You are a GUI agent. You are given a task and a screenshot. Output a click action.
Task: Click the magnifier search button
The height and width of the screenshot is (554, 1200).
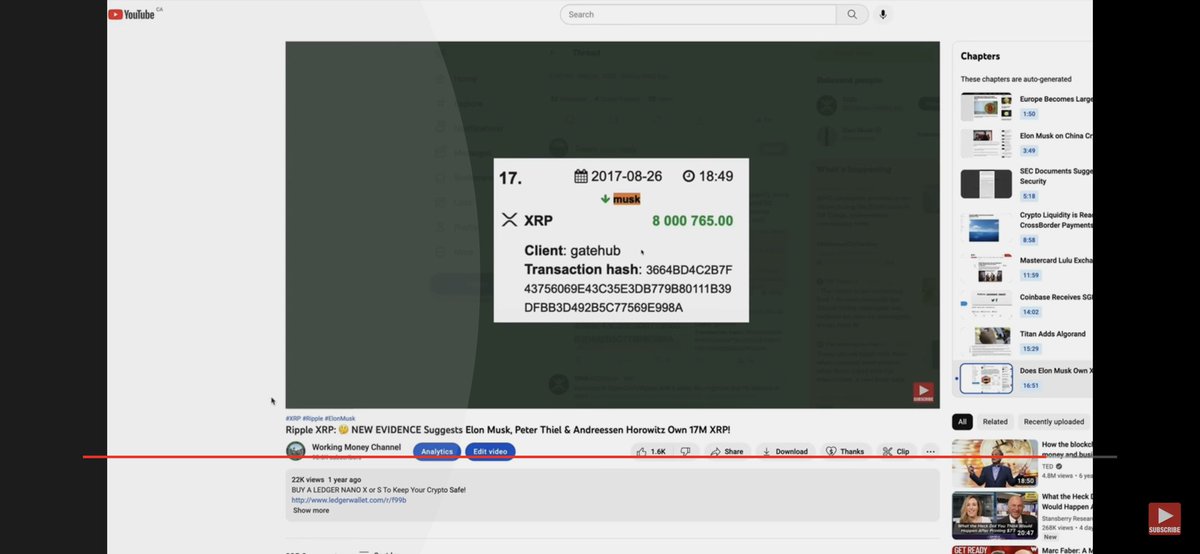pos(852,14)
